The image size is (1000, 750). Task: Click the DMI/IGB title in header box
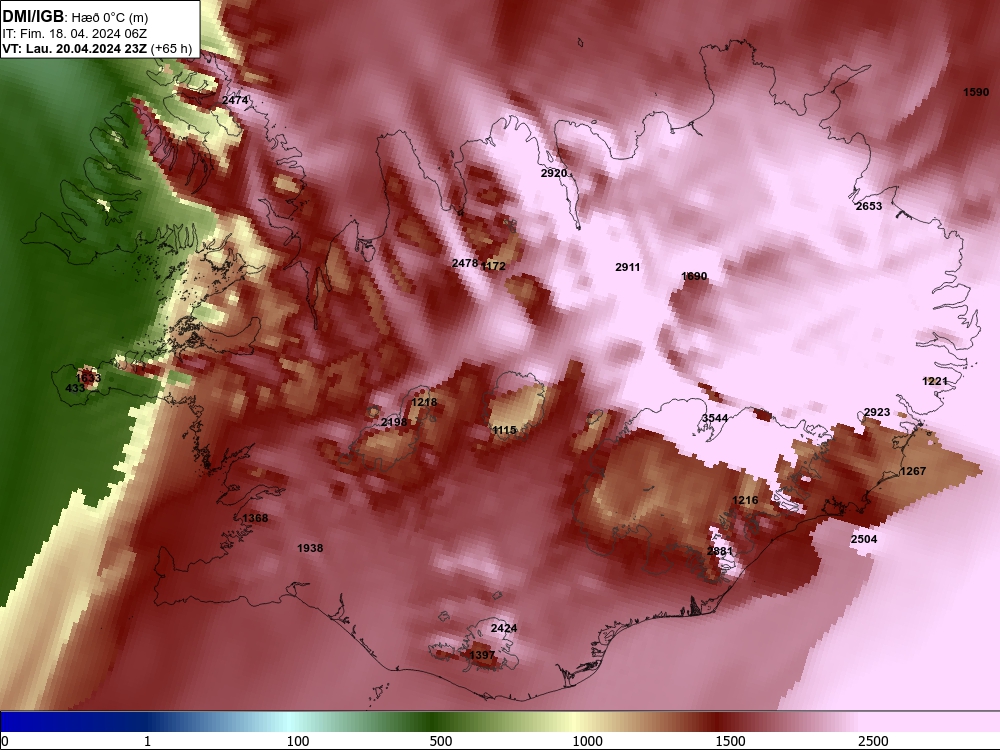[33, 15]
